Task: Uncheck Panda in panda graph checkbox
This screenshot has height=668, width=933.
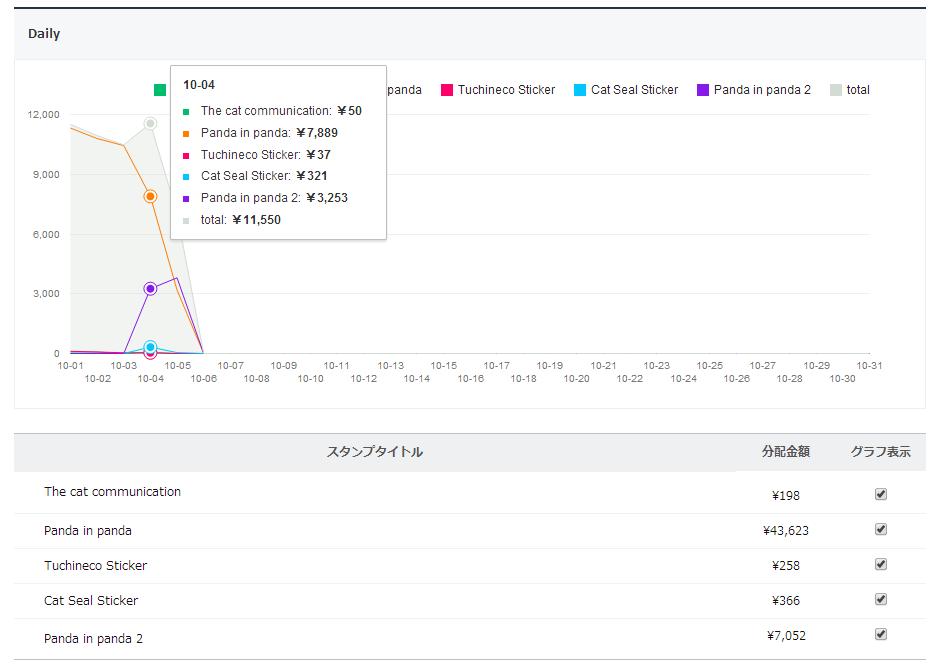Action: (x=881, y=529)
